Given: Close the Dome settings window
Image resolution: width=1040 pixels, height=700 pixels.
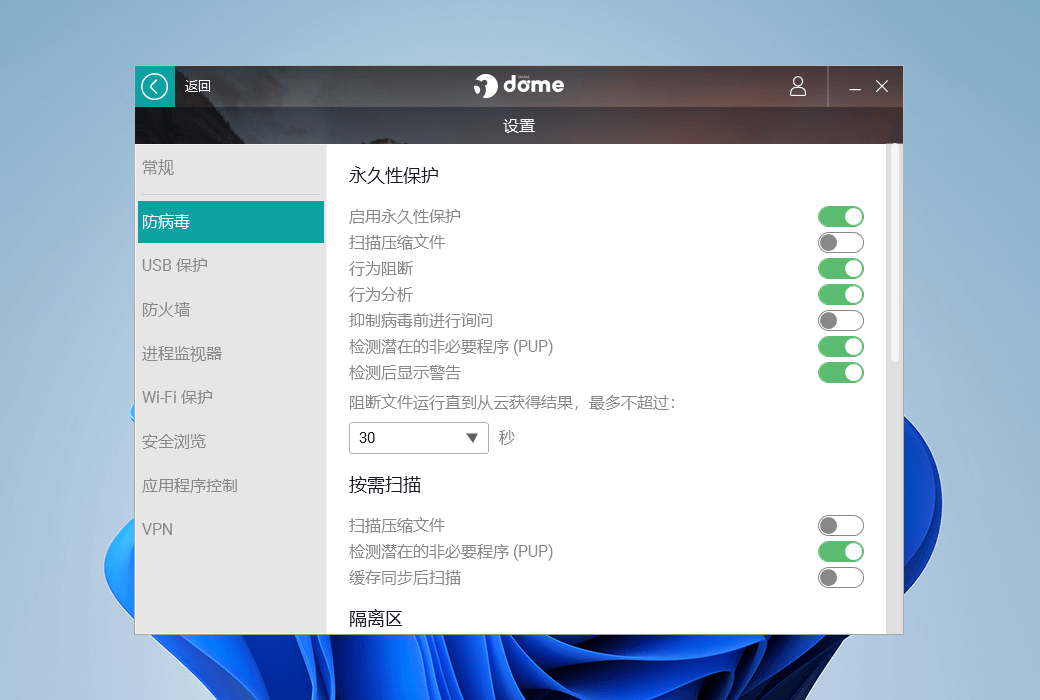Looking at the screenshot, I should point(882,87).
